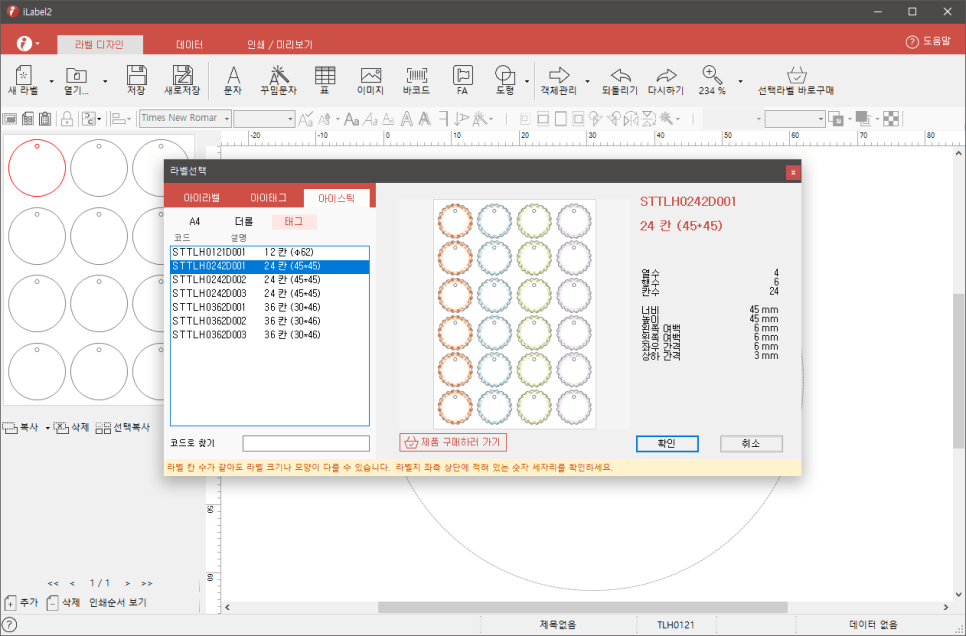Select the STTLH0362D001 36 칸 row

click(270, 307)
